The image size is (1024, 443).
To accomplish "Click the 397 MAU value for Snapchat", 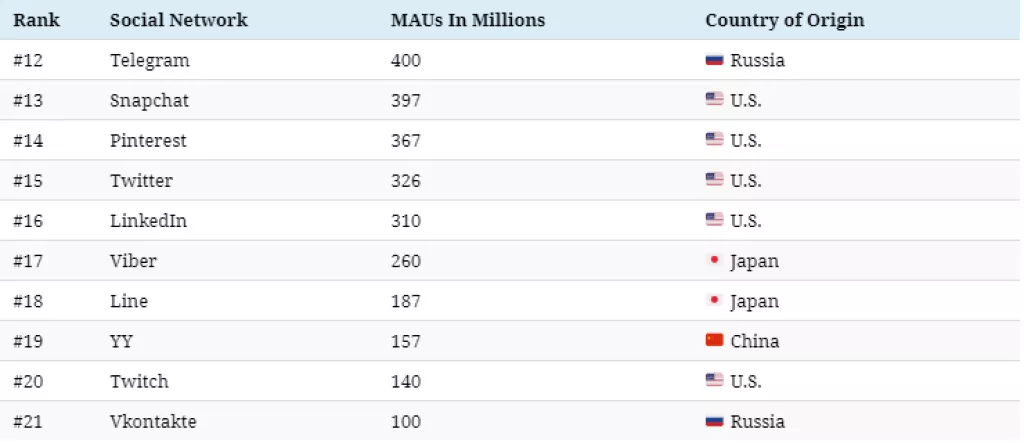I will click(x=406, y=100).
